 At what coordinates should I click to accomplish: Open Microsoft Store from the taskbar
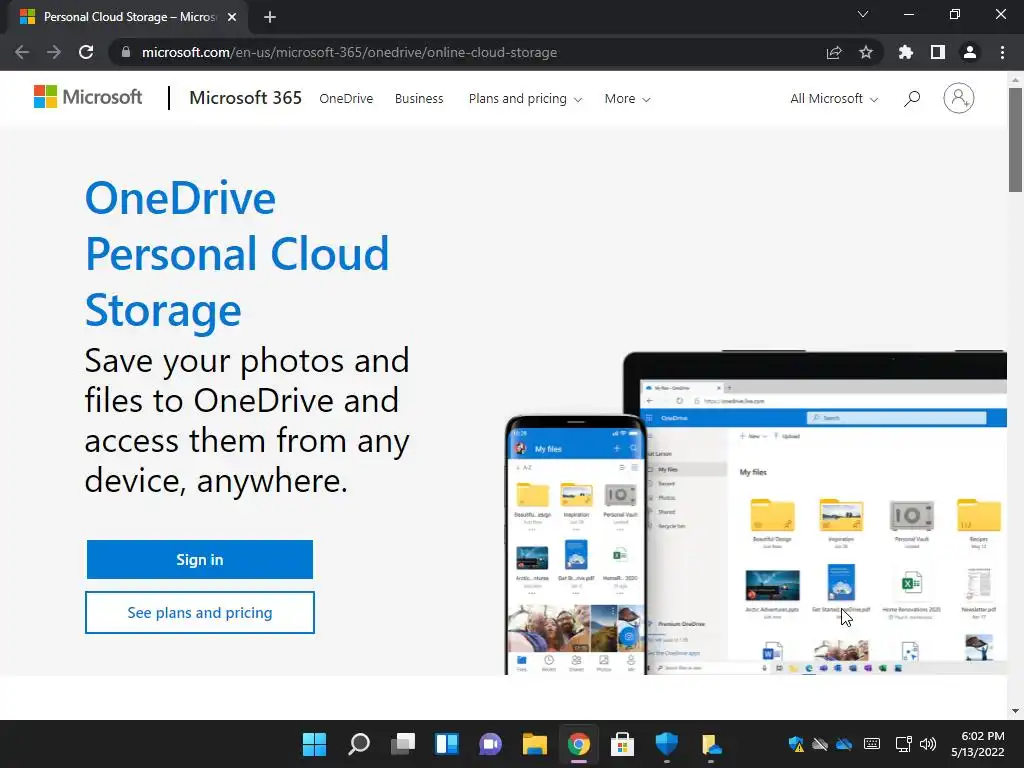622,744
